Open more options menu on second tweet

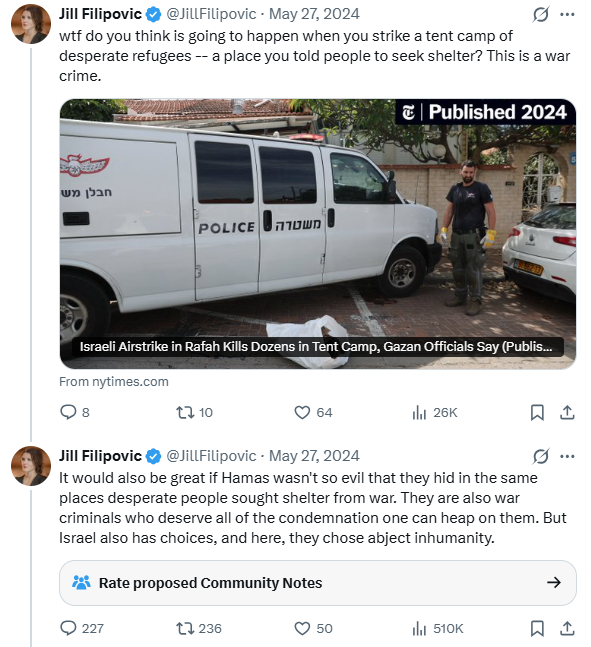[567, 456]
